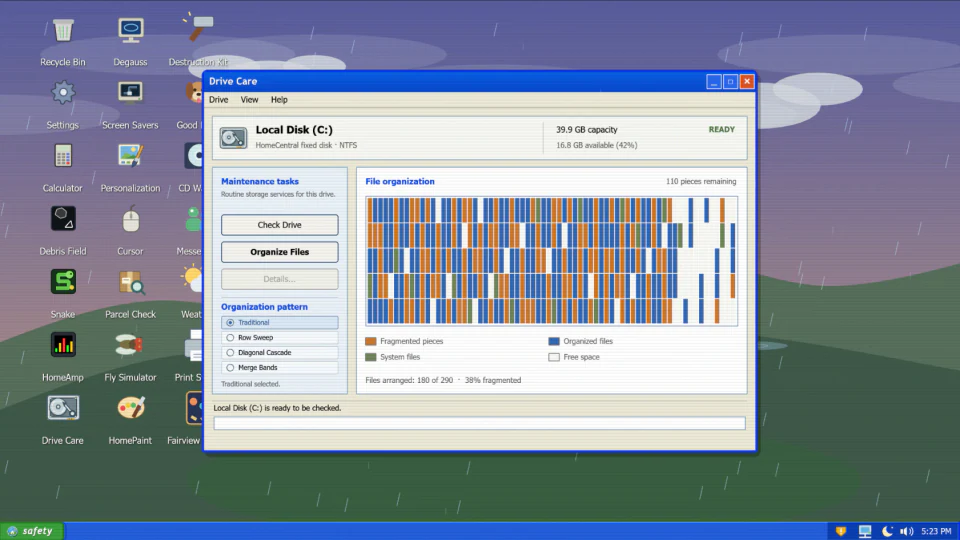This screenshot has height=540, width=960.
Task: Open the View menu
Action: 249,100
